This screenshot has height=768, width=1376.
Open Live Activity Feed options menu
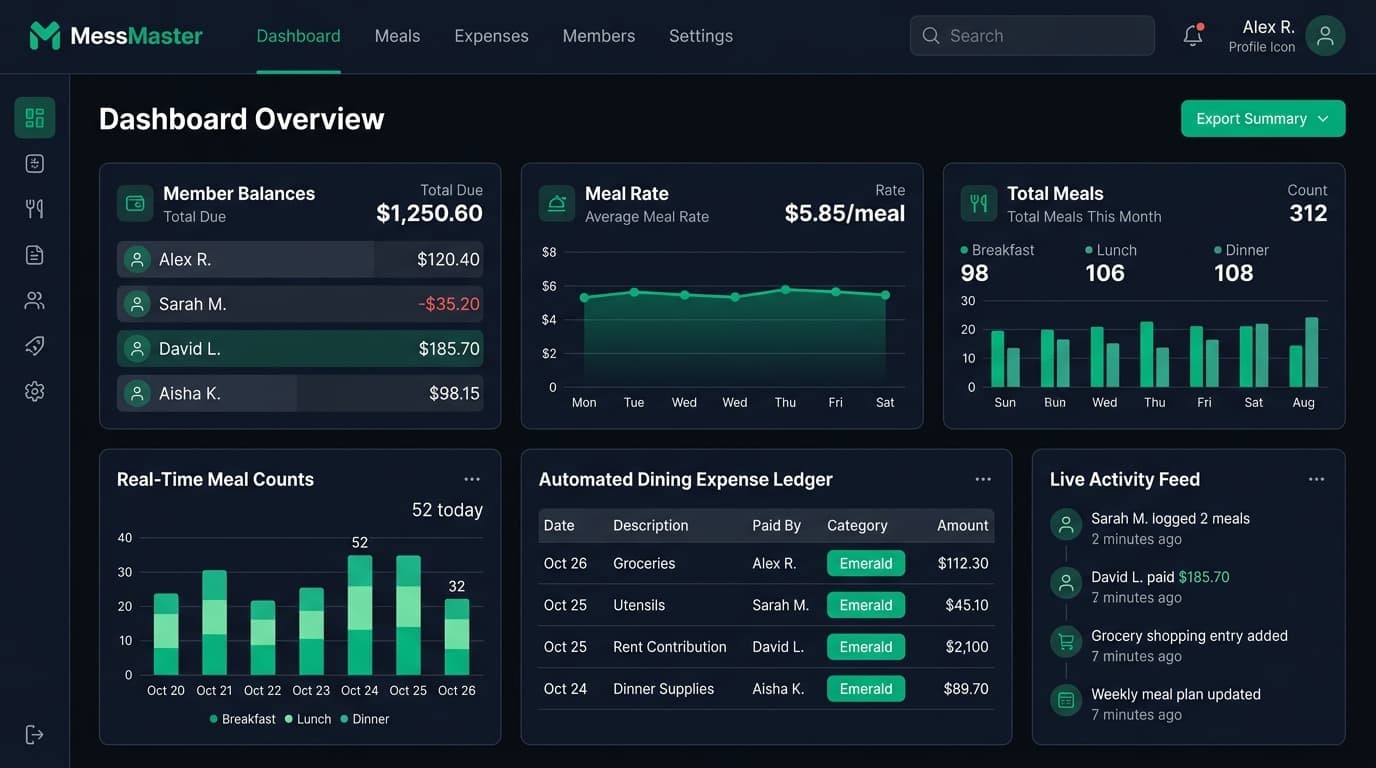pos(1317,480)
